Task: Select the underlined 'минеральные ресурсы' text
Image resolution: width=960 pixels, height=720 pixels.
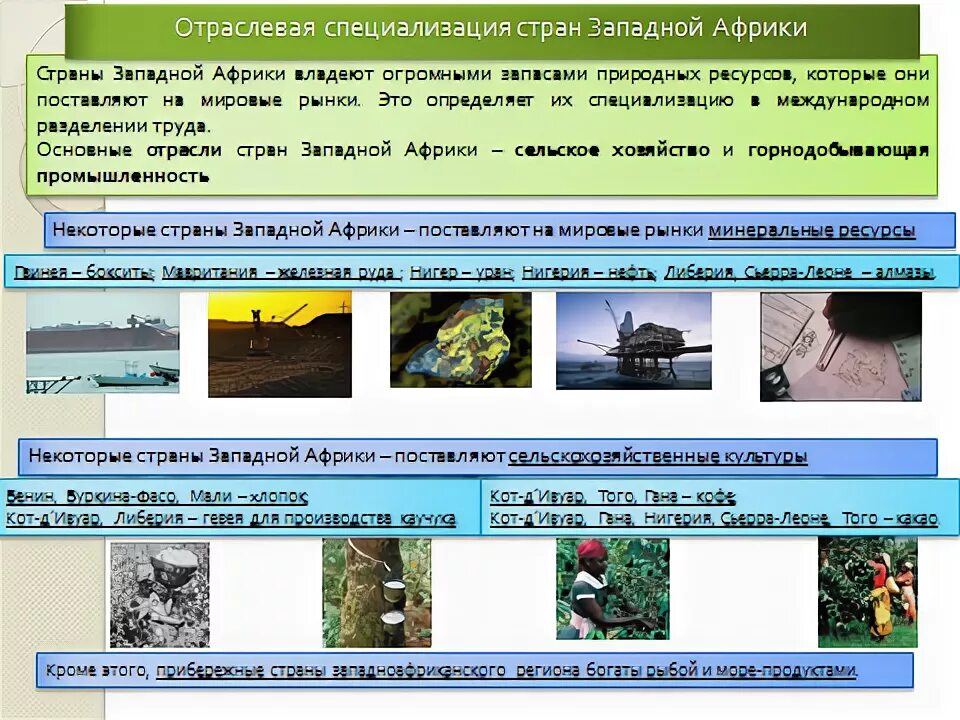Action: (x=812, y=230)
